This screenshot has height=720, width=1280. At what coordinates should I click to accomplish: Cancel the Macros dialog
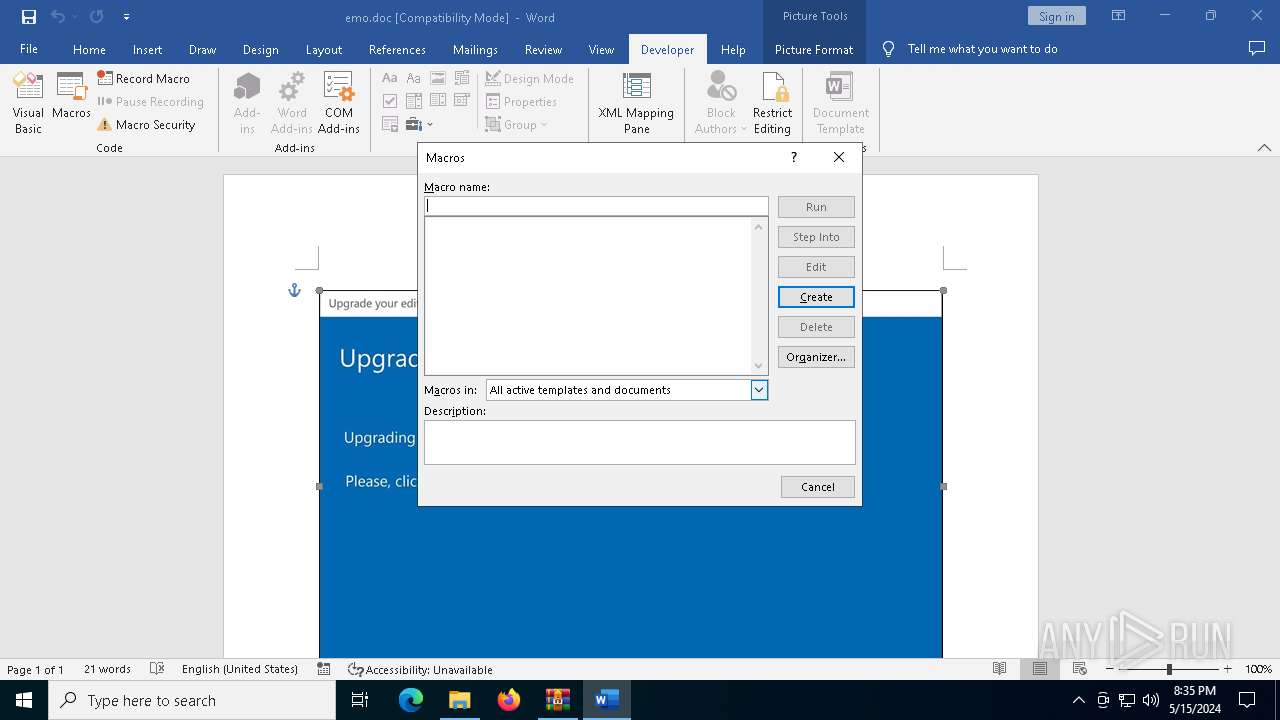(818, 487)
